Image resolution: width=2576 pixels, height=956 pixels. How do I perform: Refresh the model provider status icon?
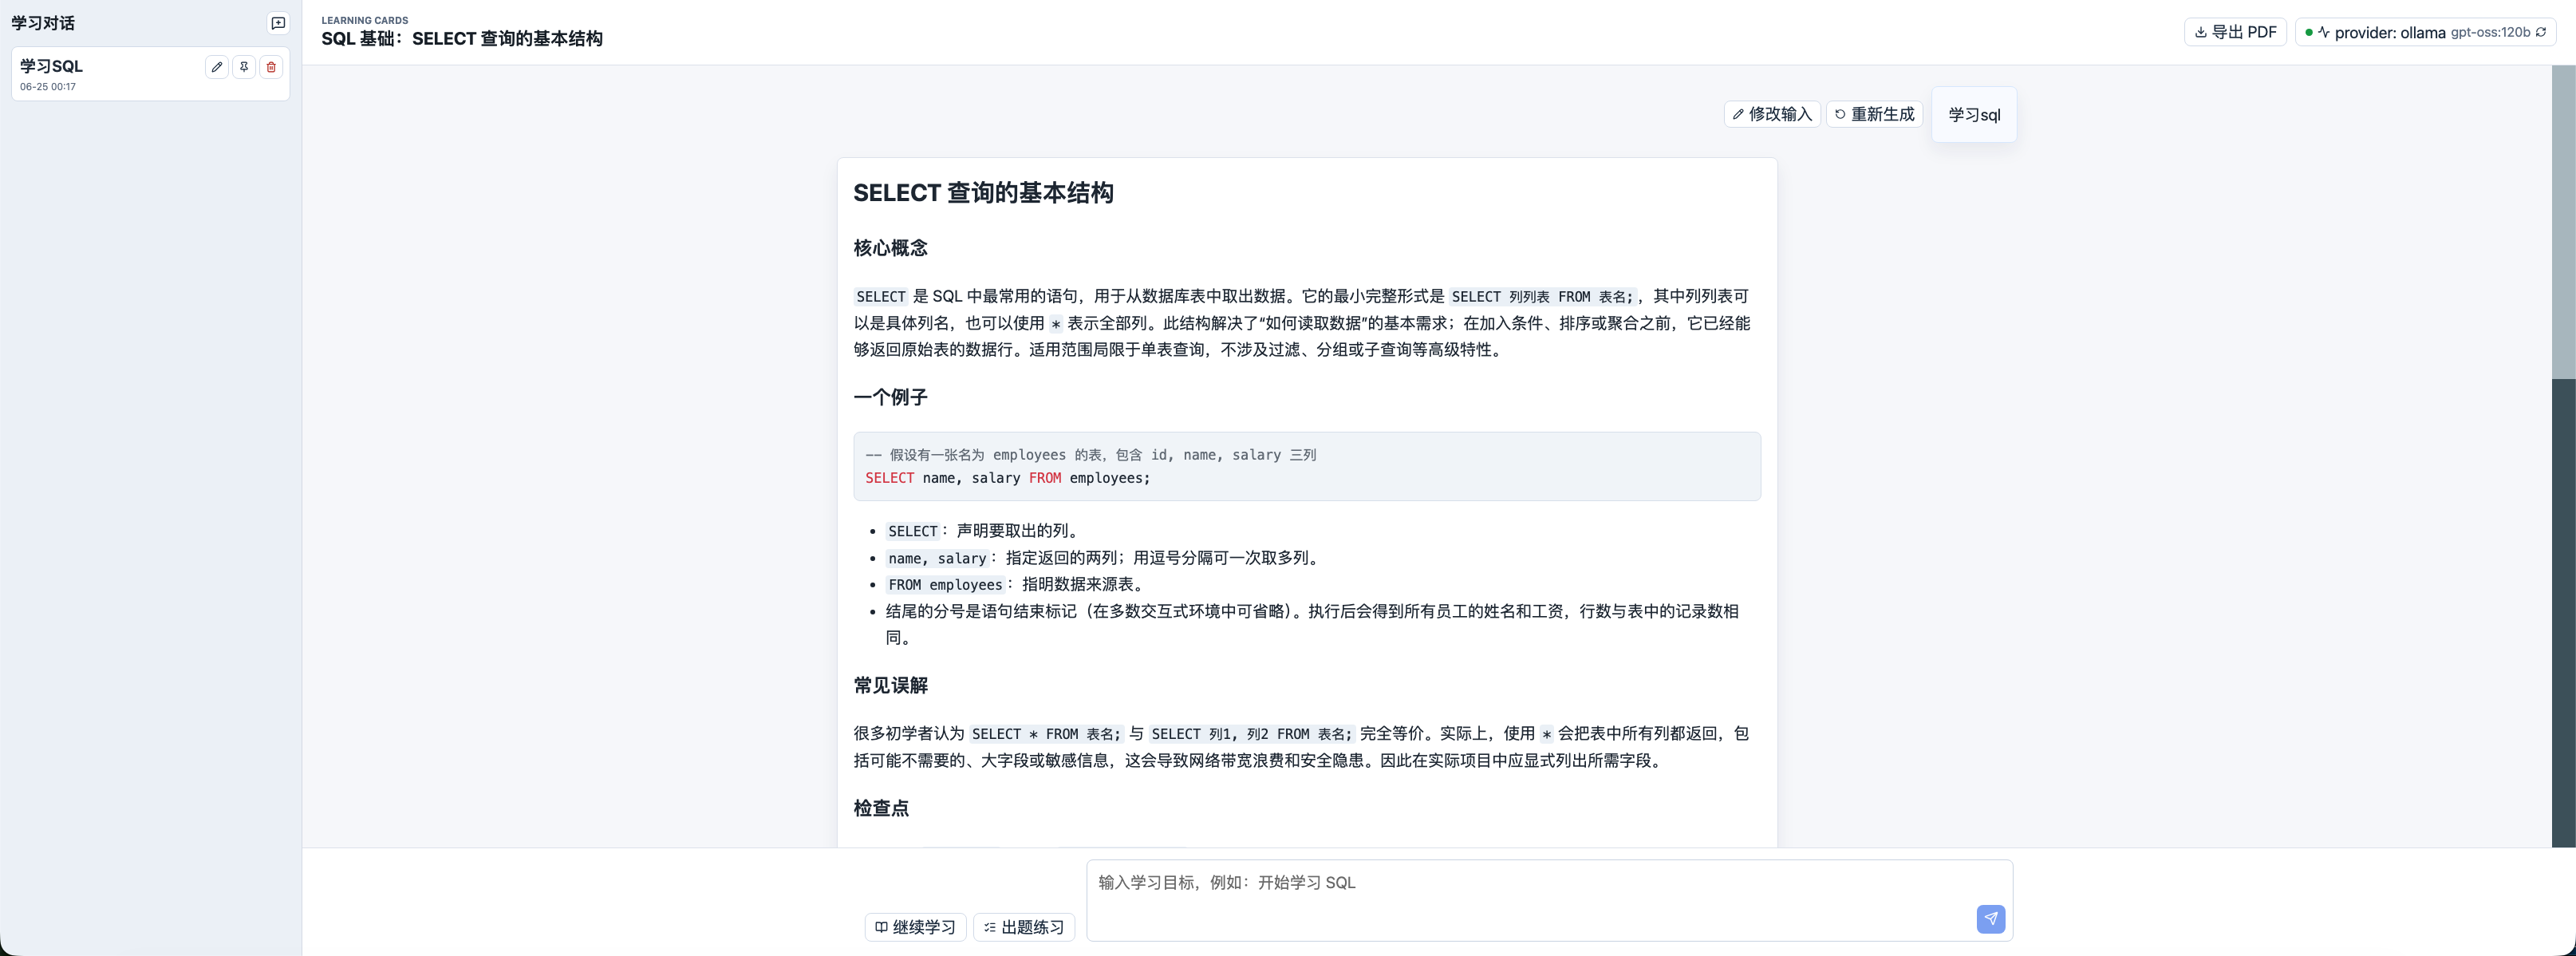click(2541, 32)
